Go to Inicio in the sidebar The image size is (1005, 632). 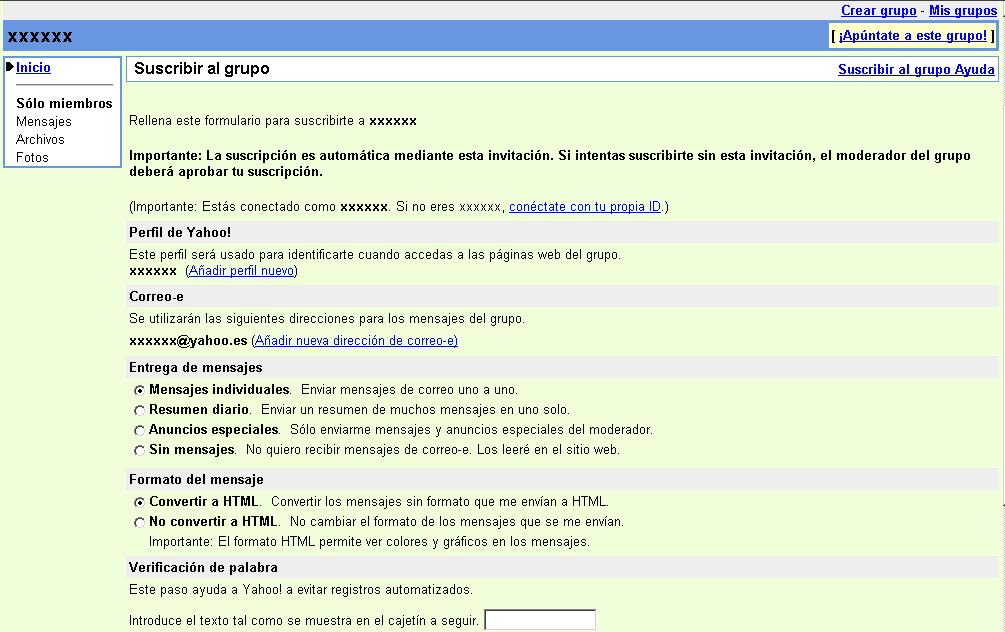(33, 67)
